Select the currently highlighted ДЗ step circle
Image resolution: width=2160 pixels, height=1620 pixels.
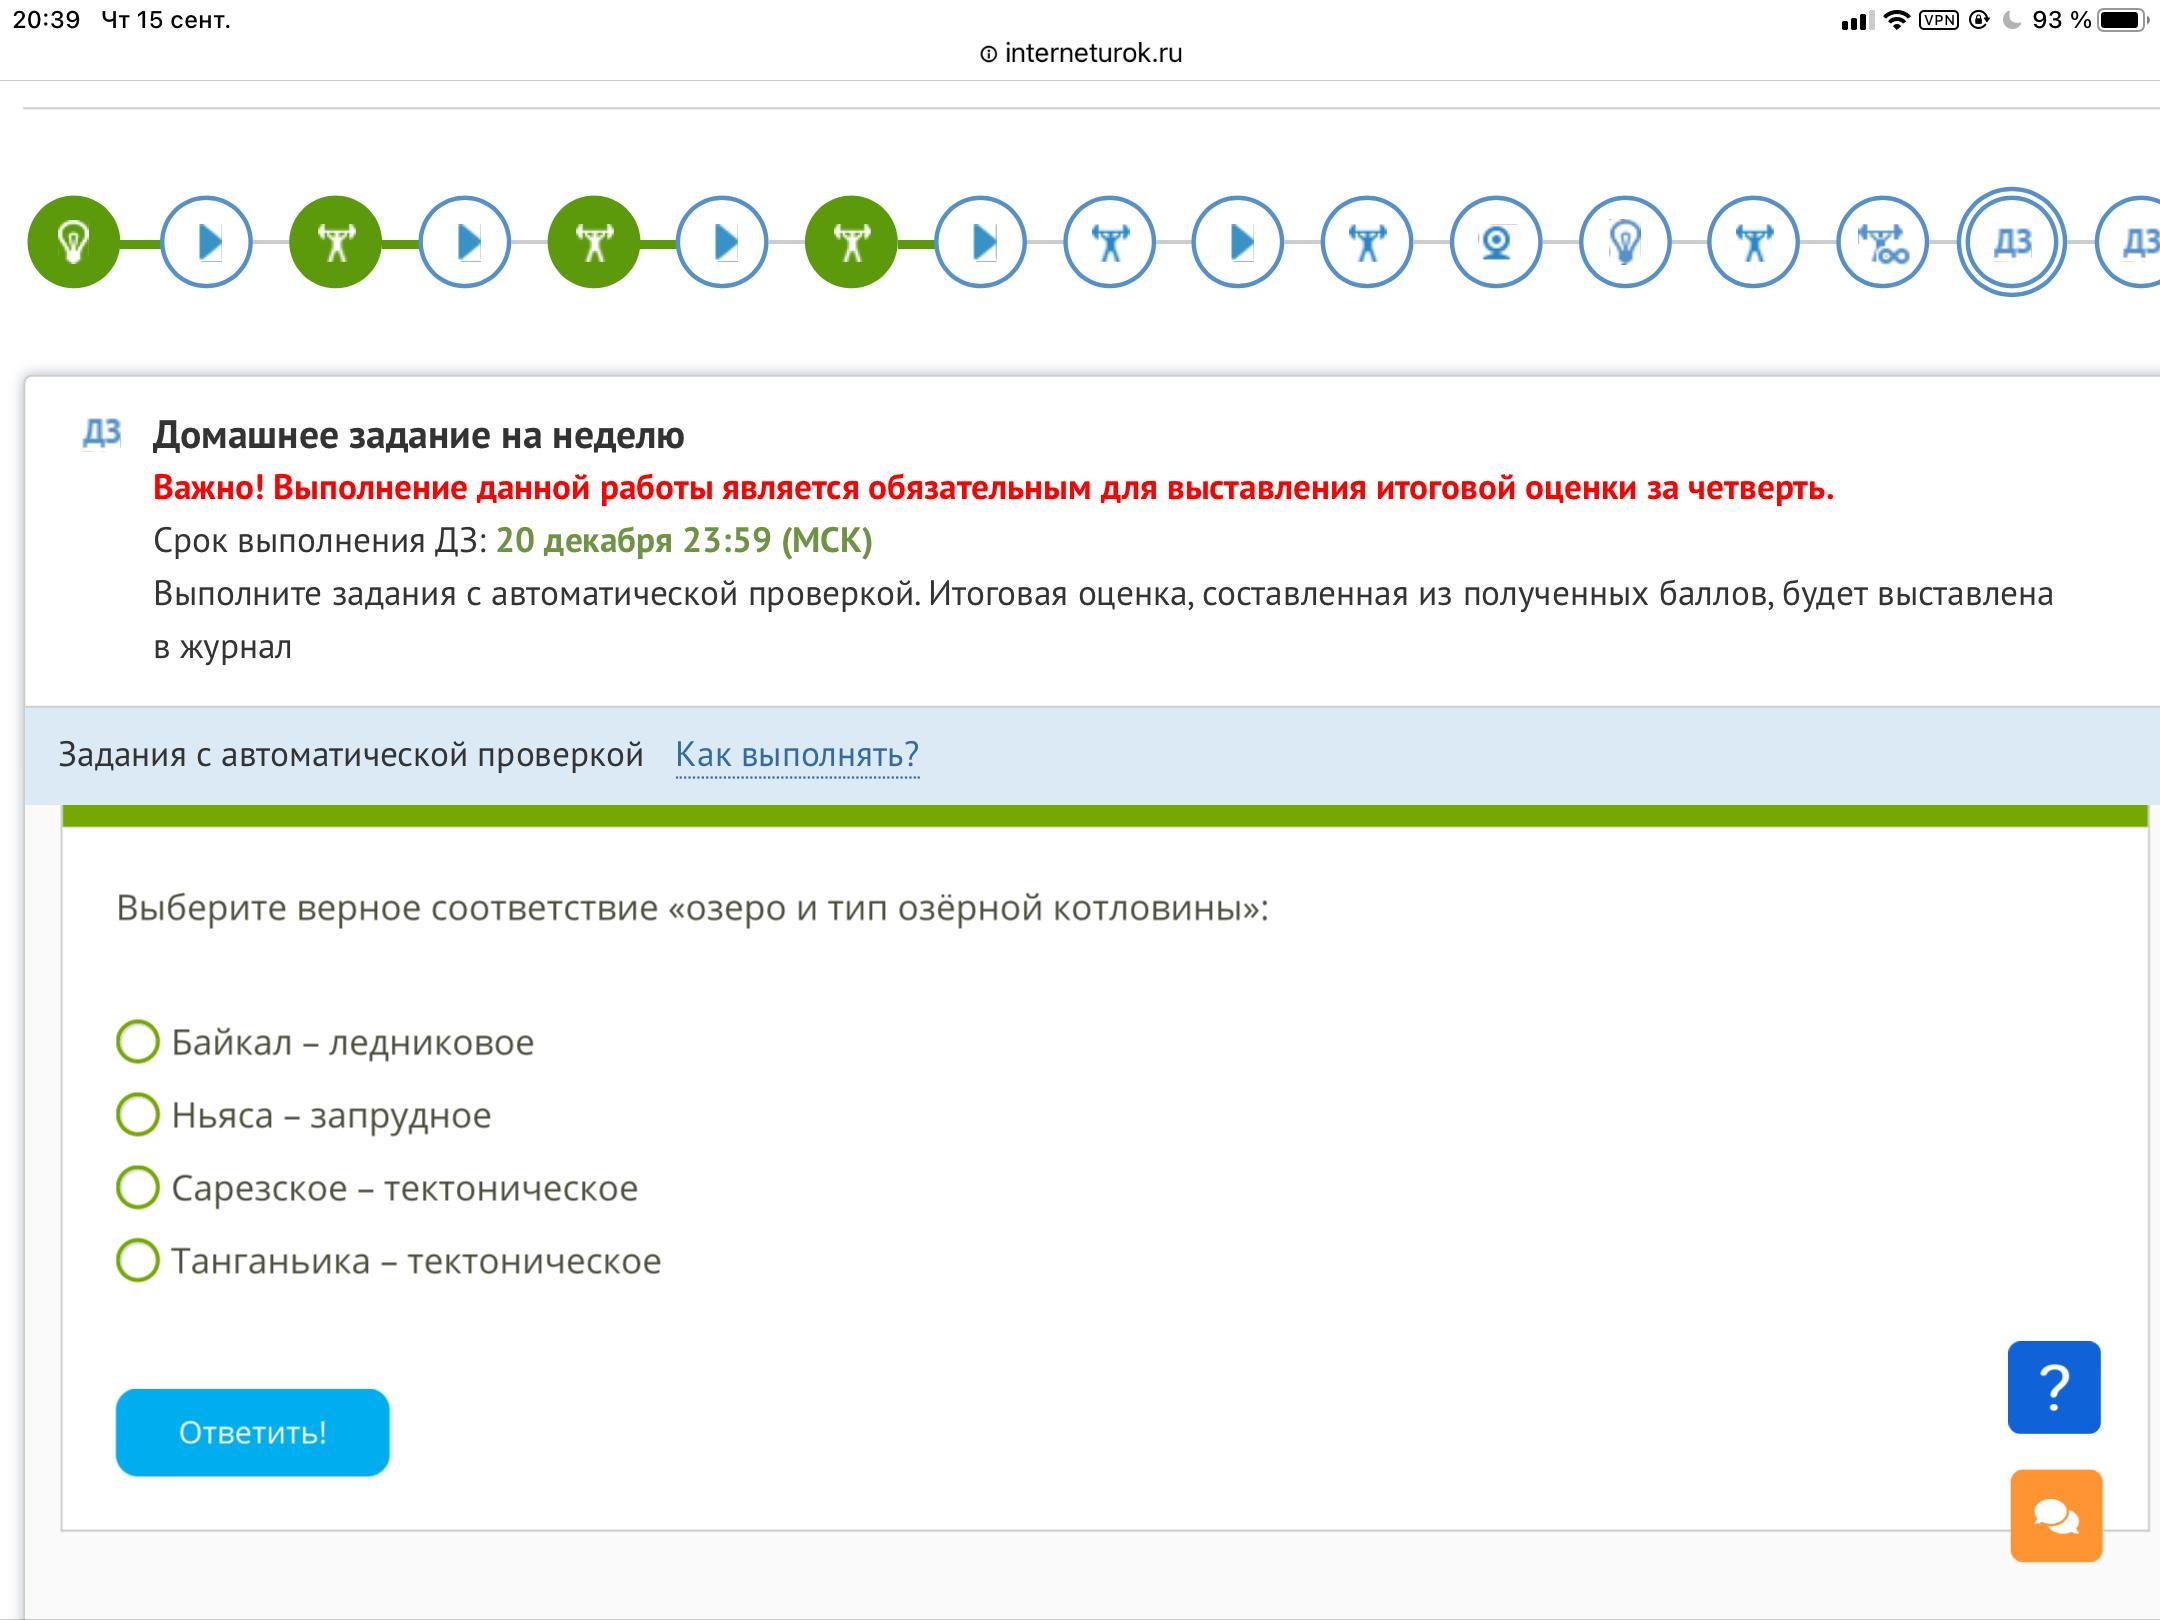(x=2012, y=242)
